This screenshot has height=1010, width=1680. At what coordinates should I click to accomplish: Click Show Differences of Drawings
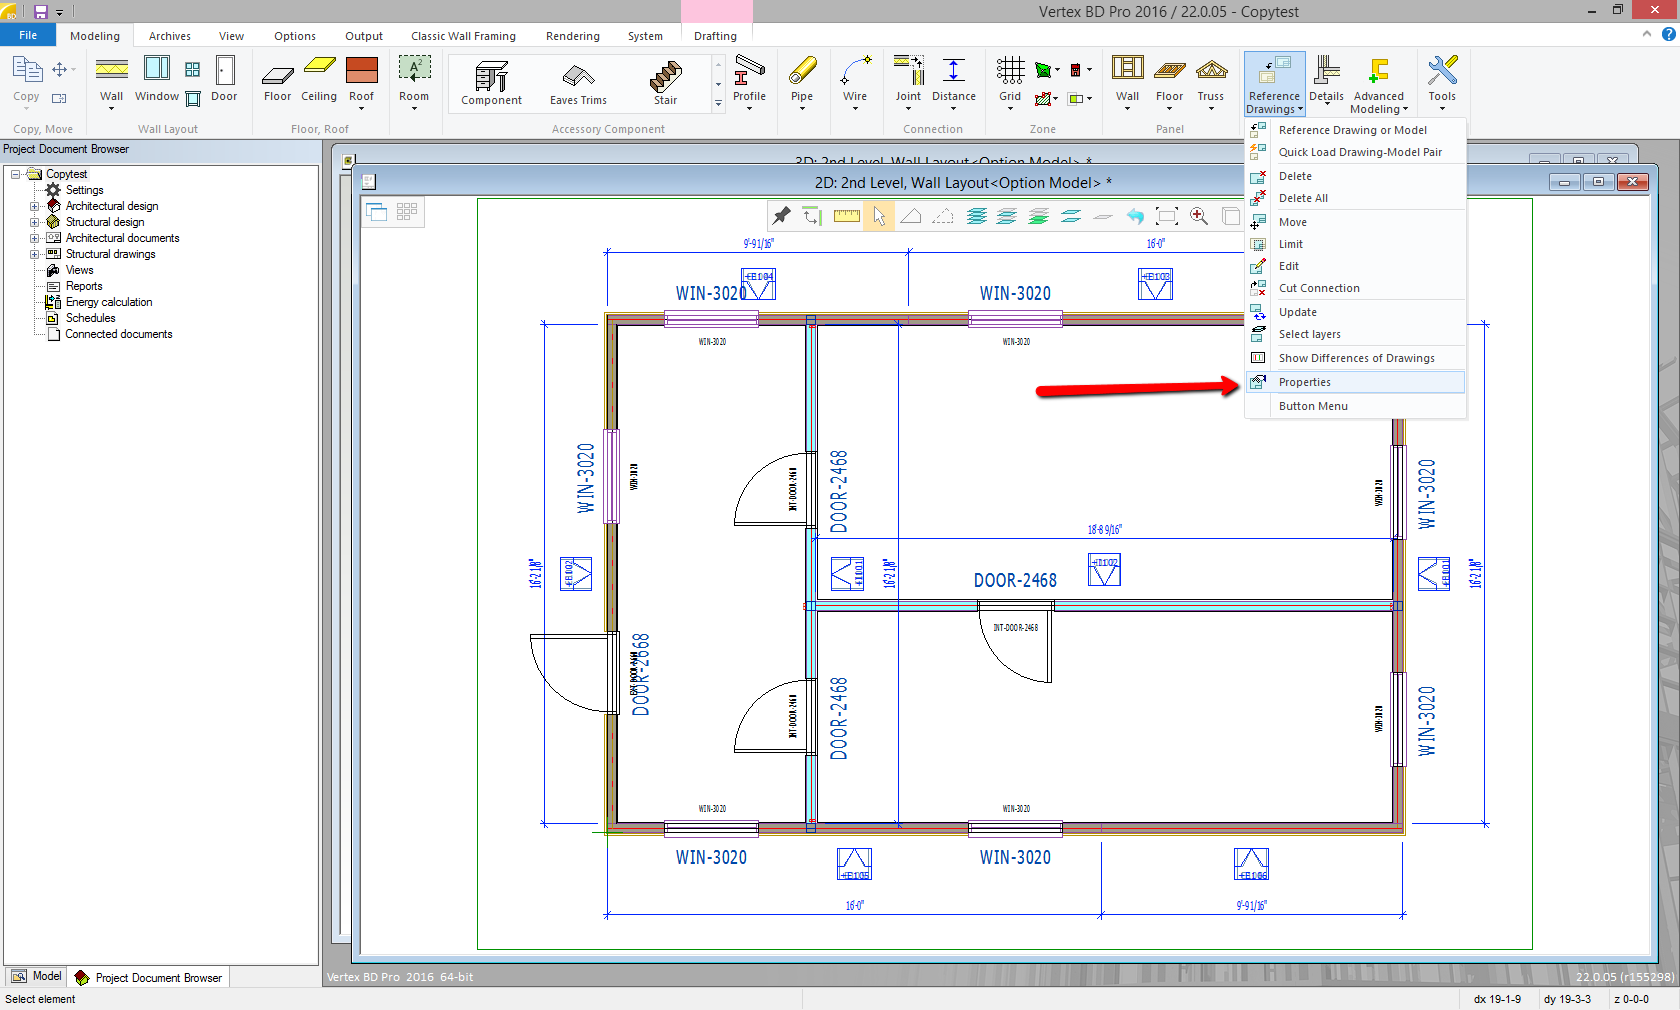point(1355,358)
